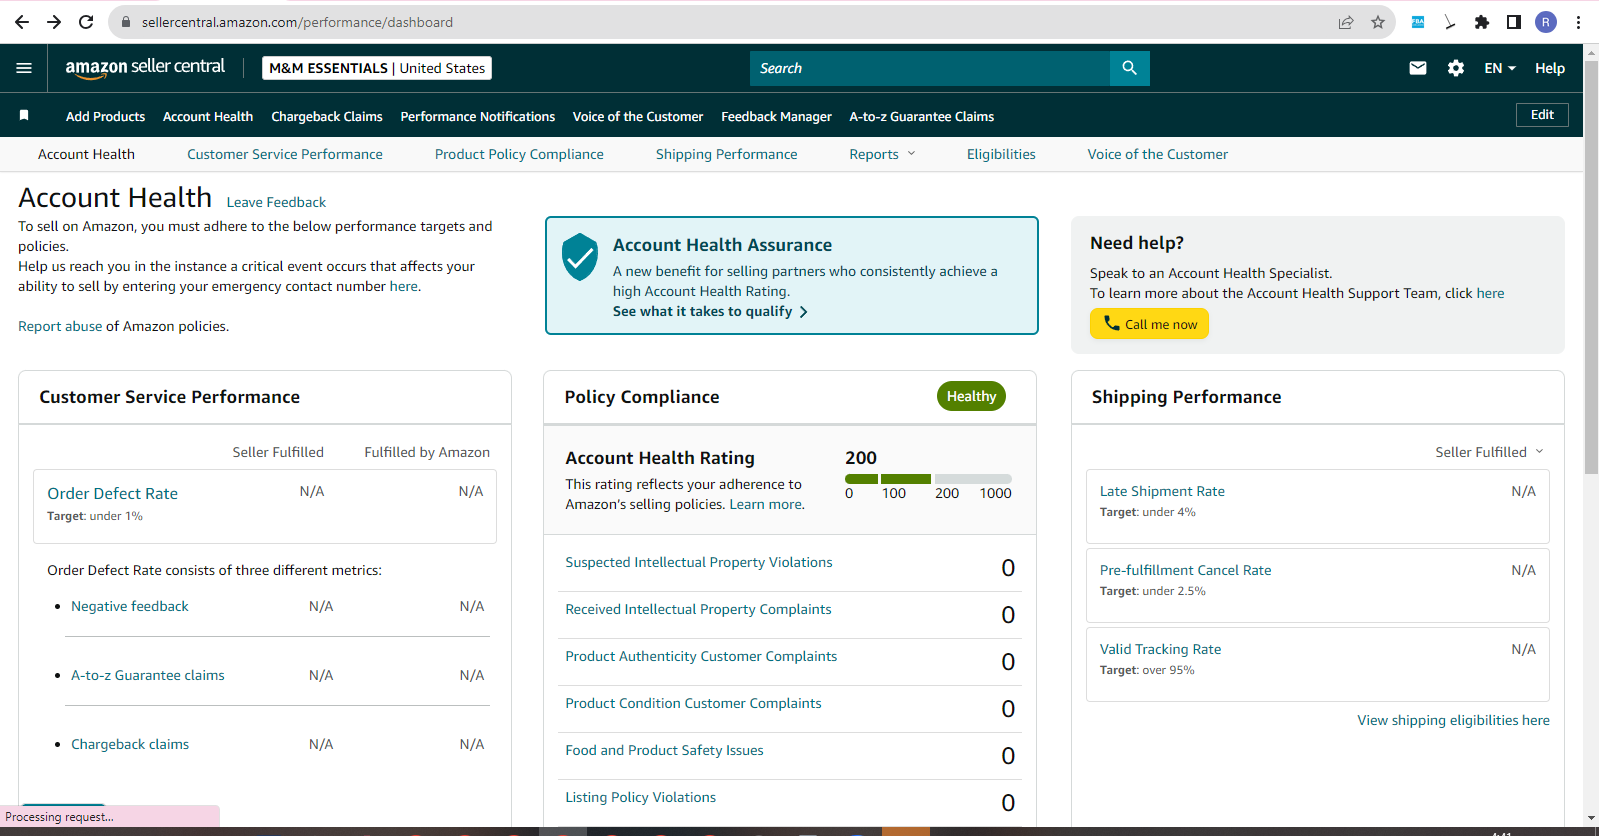Select the Customer Service Performance tab

tap(285, 154)
